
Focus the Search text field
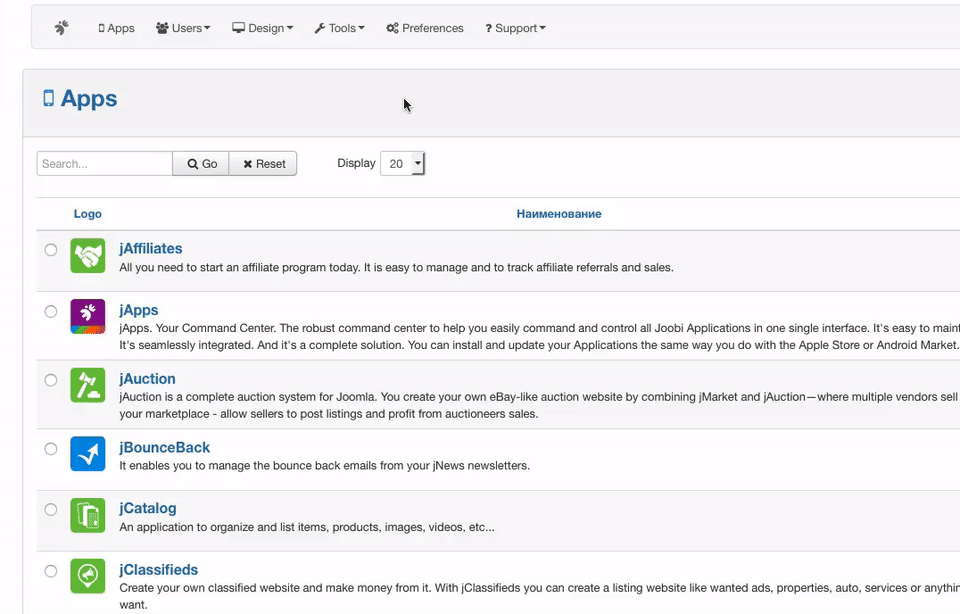105,163
